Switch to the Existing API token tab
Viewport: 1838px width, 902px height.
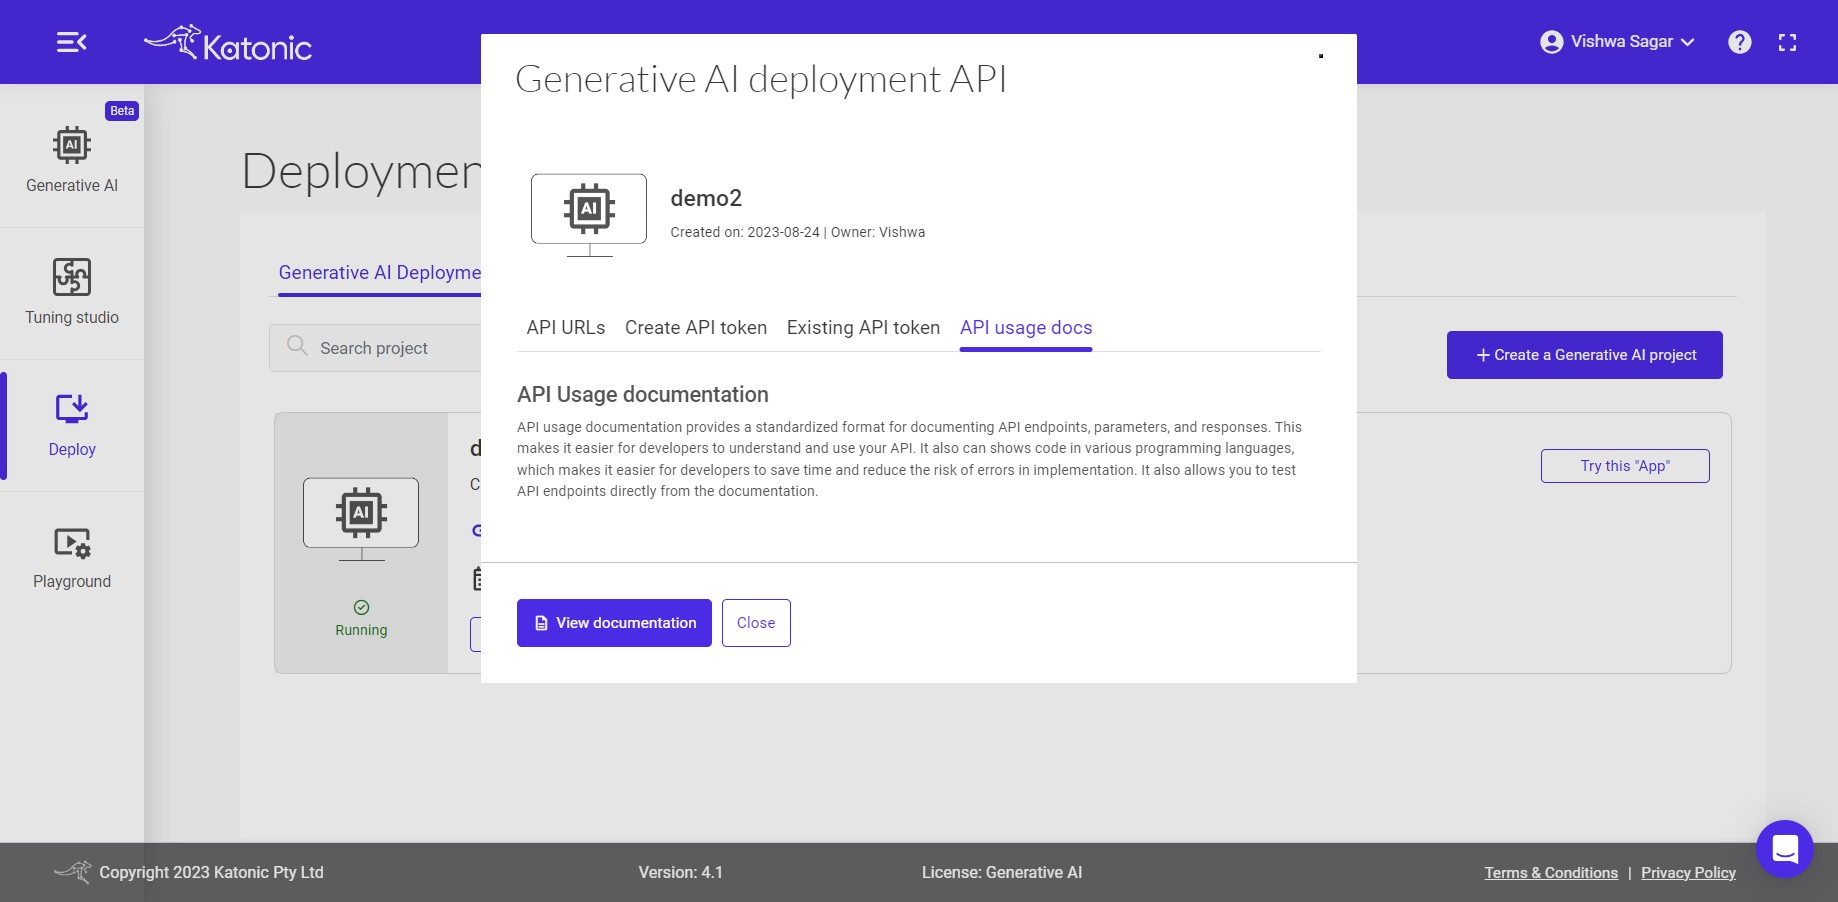tap(863, 328)
